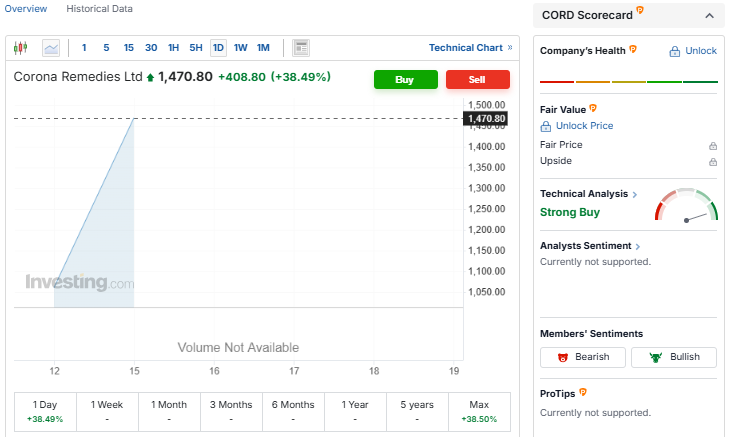Open the Technical Chart link

(470, 48)
